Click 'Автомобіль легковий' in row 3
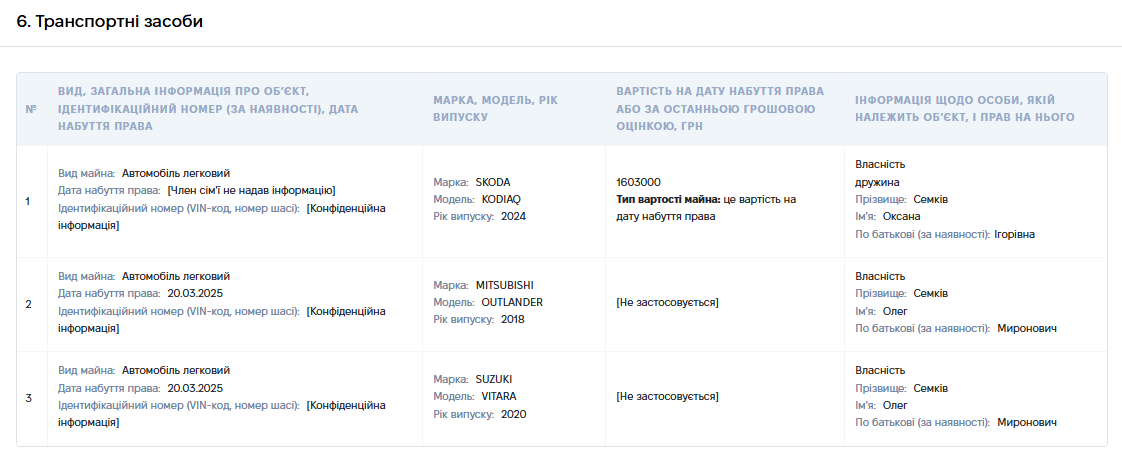This screenshot has height=466, width=1122. (x=176, y=371)
